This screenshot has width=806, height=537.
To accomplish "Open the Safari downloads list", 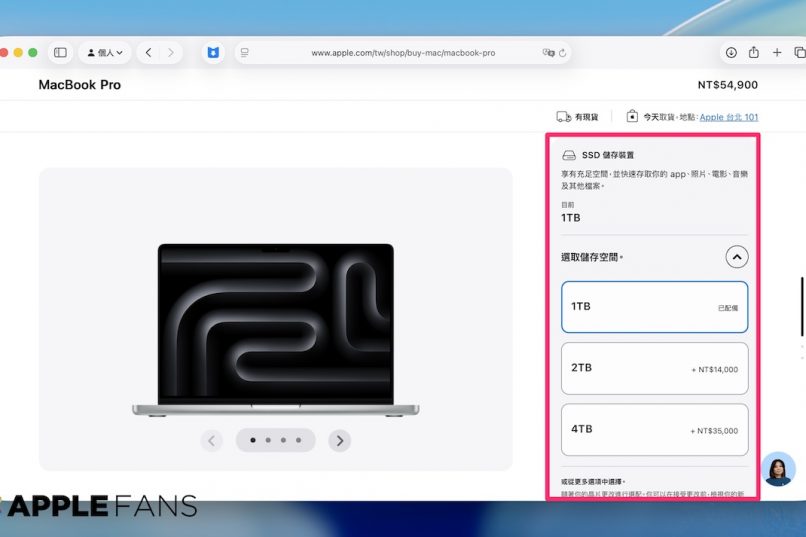I will pyautogui.click(x=731, y=53).
